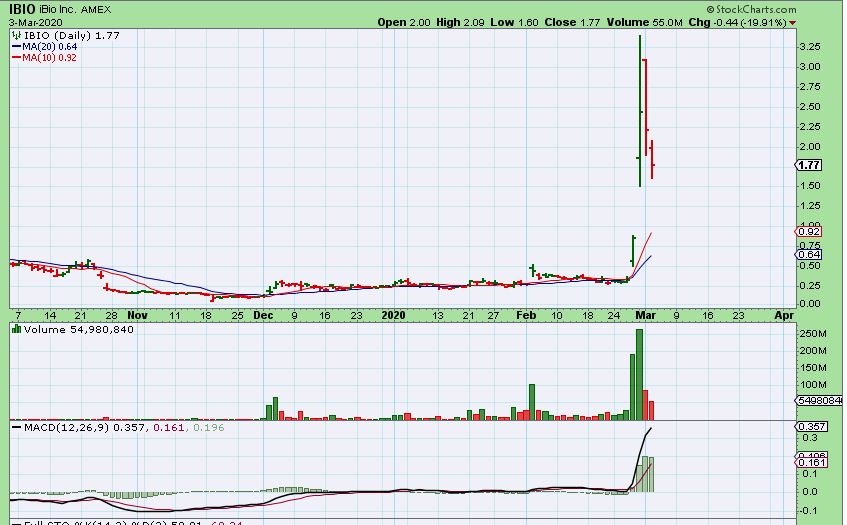Click the Mar label on the date axis
Image resolution: width=847 pixels, height=525 pixels.
tap(647, 314)
